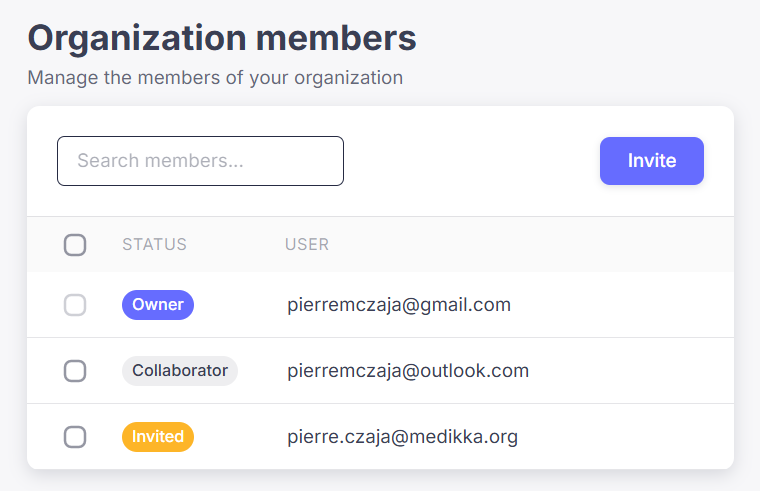Click the Organization members page heading
Viewport: 760px width, 491px height.
(x=222, y=38)
